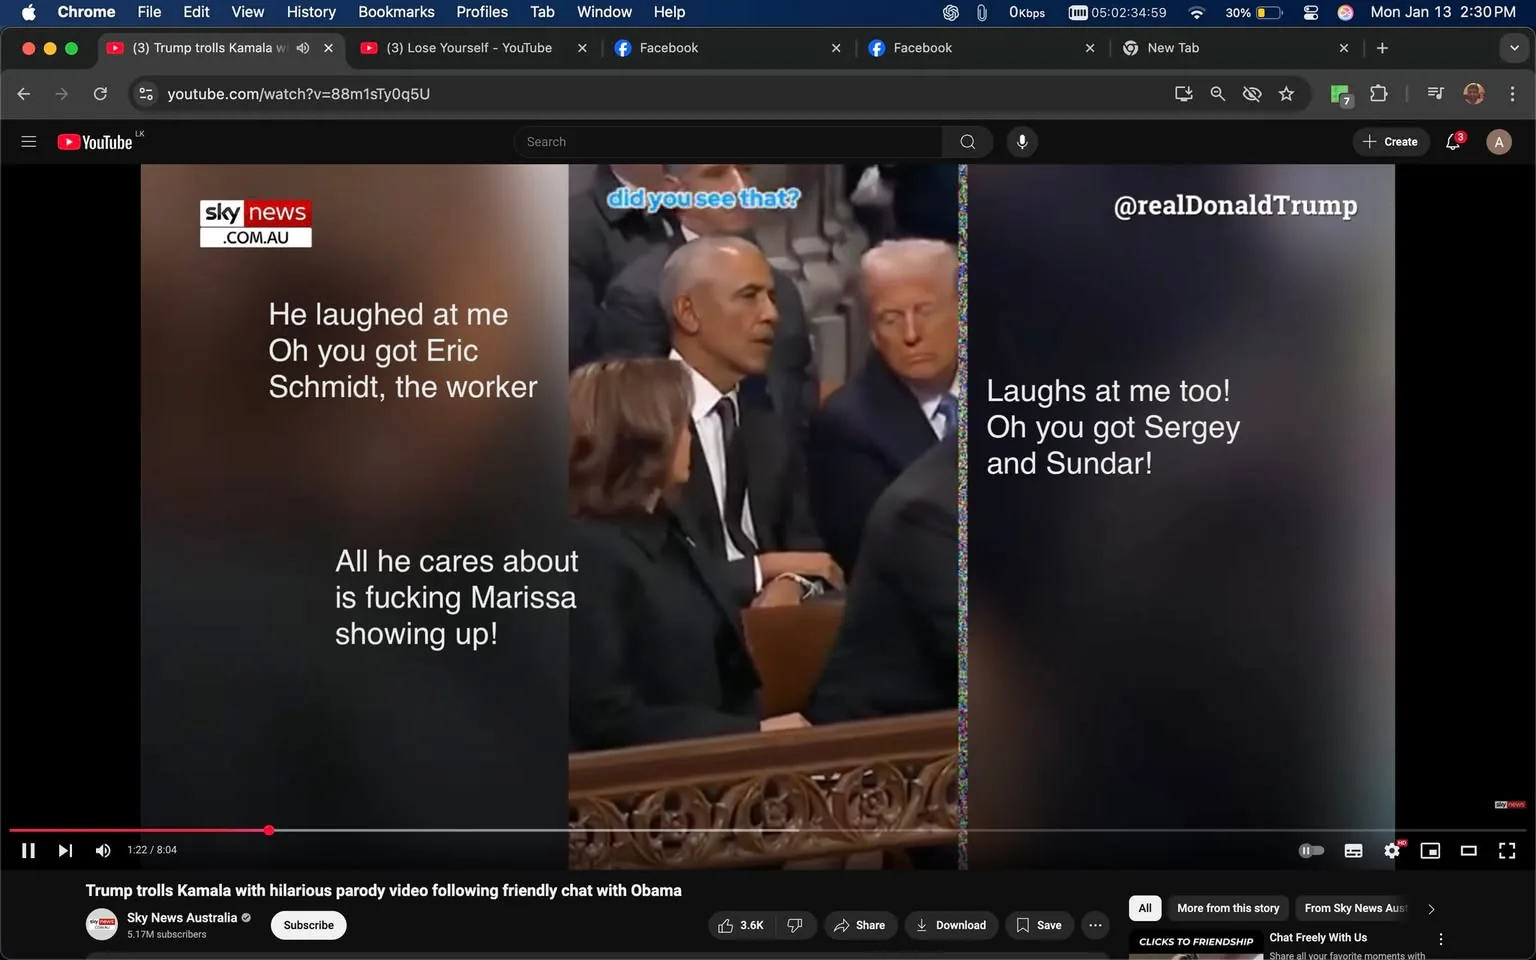Mute the video volume speaker

click(x=102, y=851)
